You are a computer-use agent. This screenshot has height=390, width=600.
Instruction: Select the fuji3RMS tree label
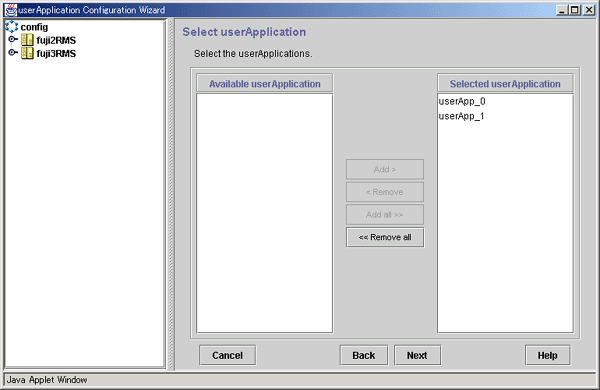[x=56, y=53]
